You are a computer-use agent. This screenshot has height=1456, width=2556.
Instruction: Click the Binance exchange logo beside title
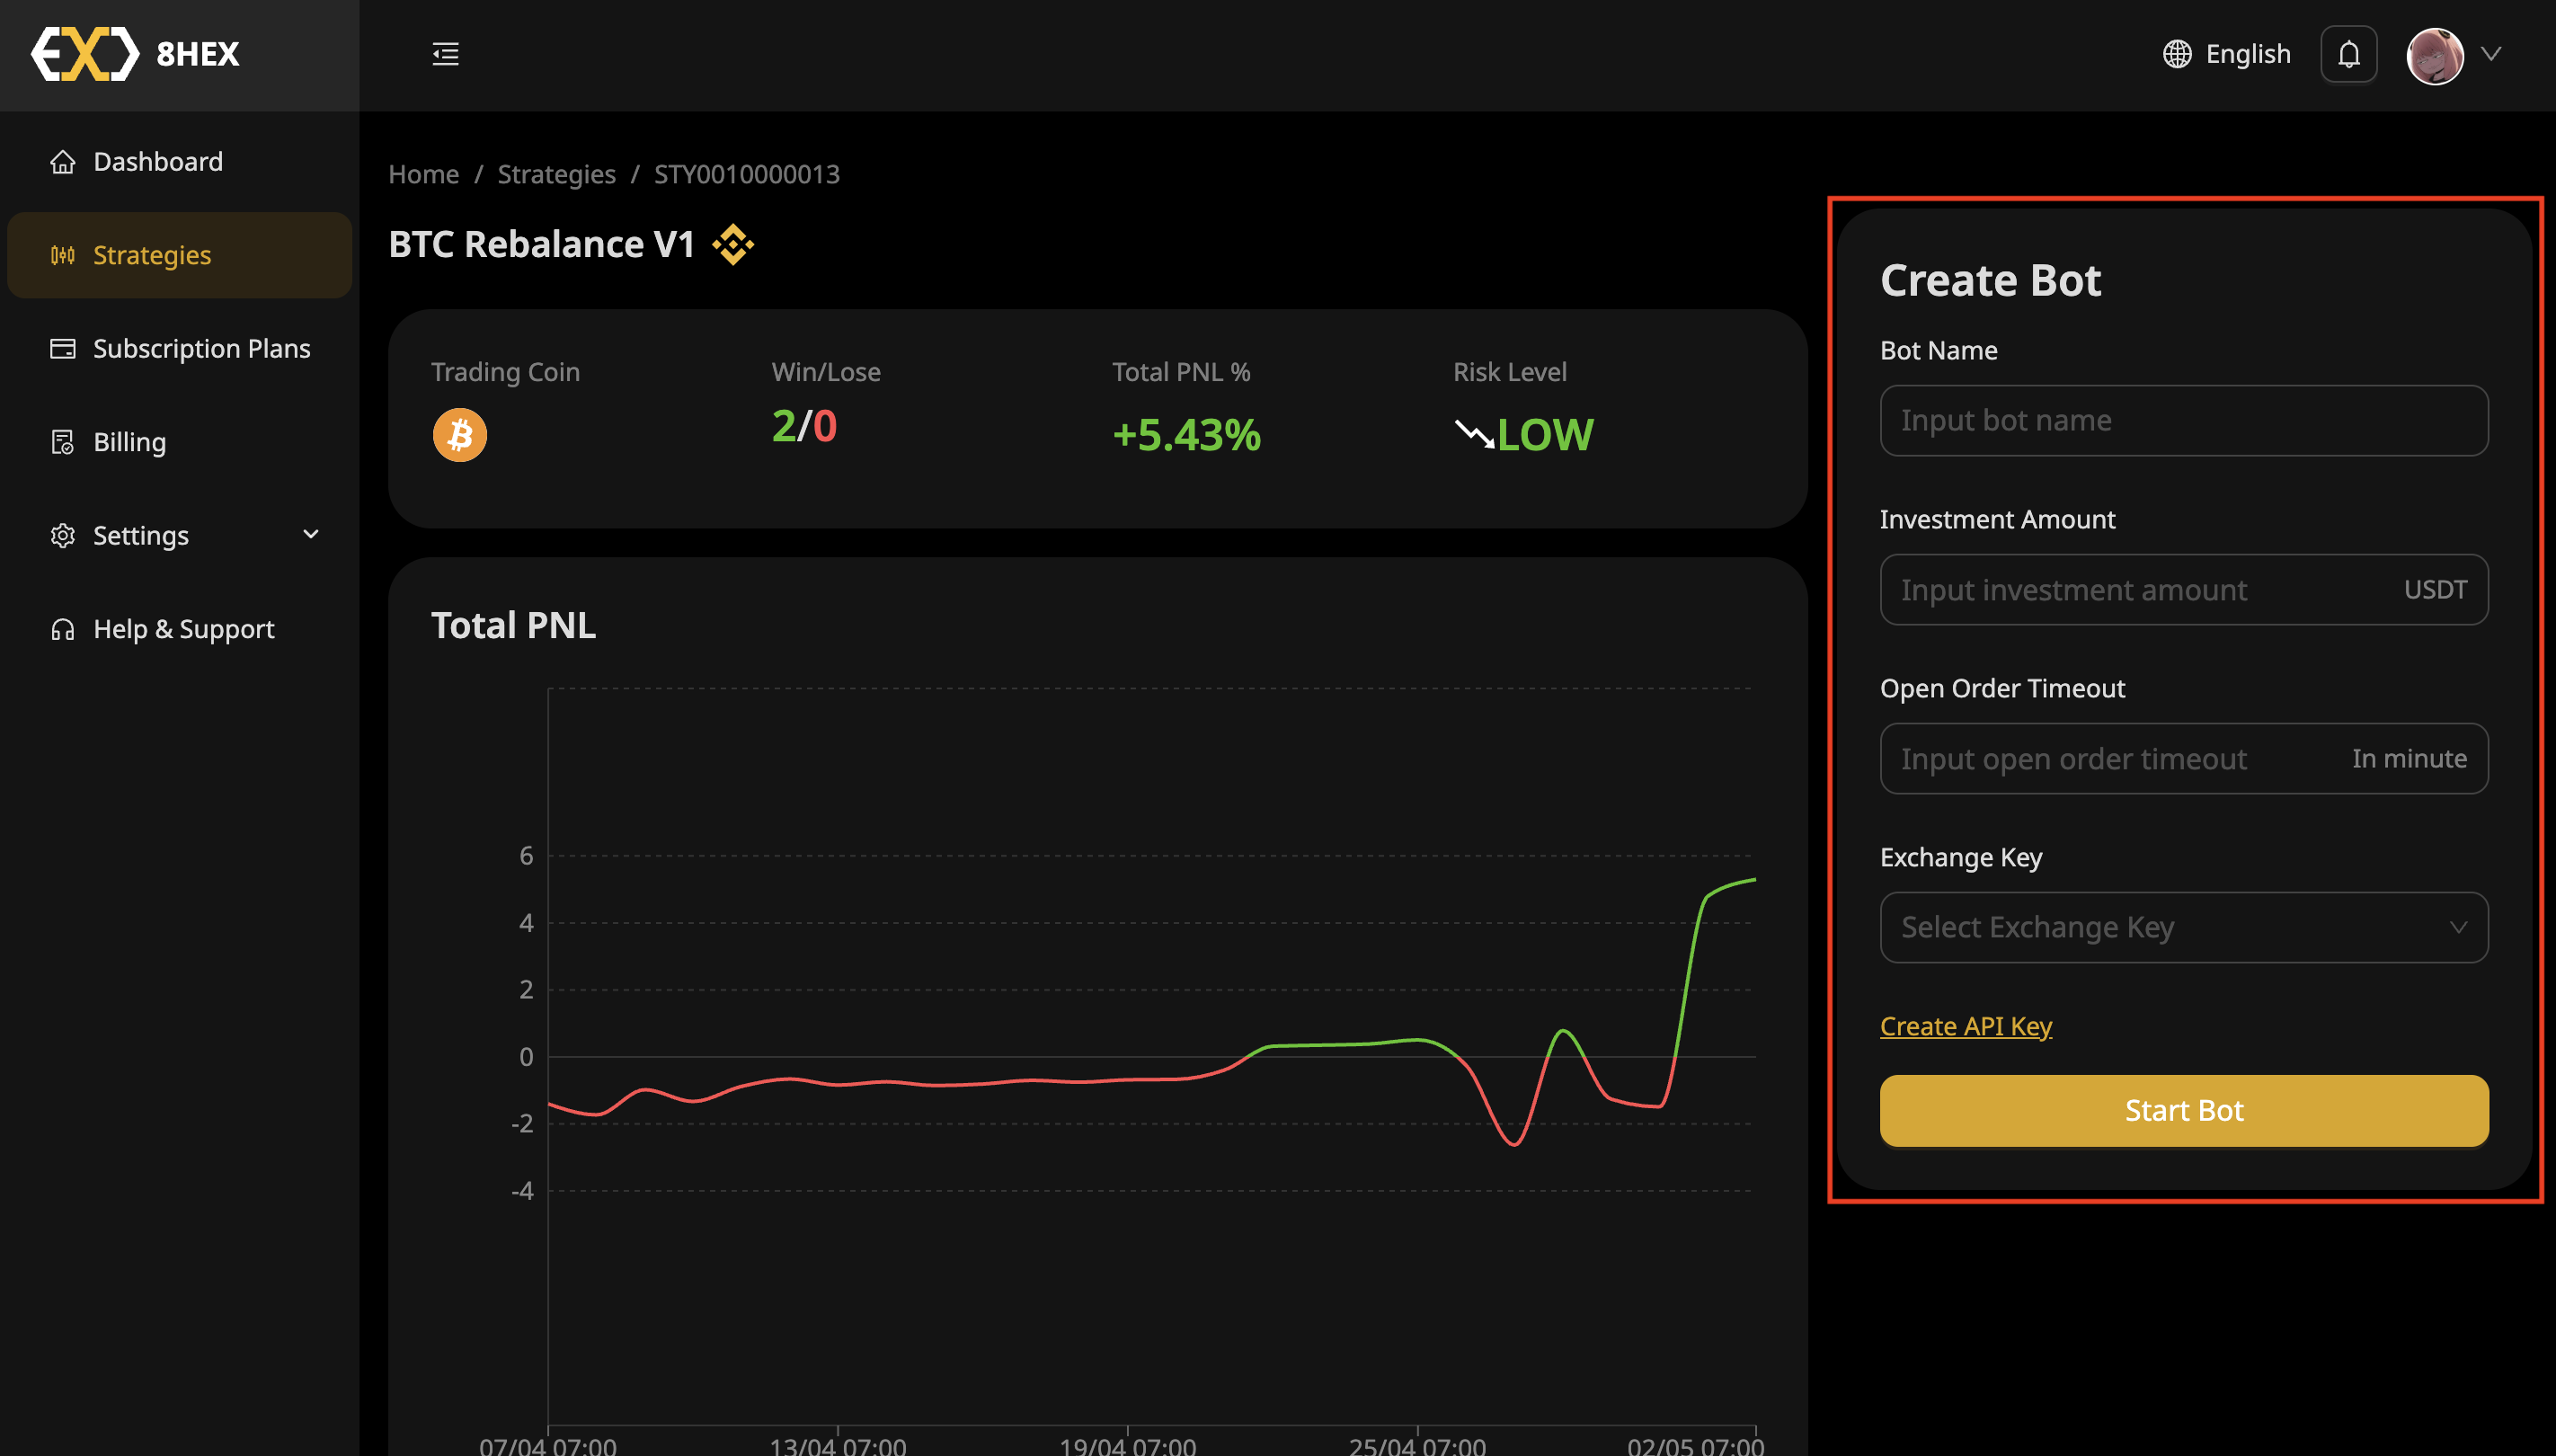coord(733,244)
